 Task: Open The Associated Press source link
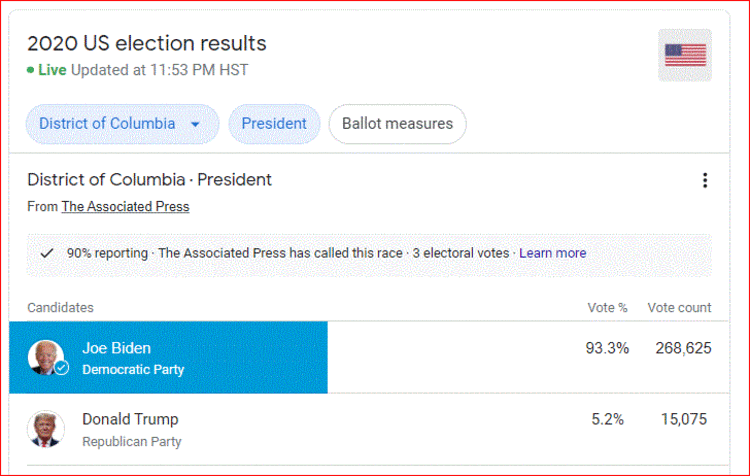point(125,207)
